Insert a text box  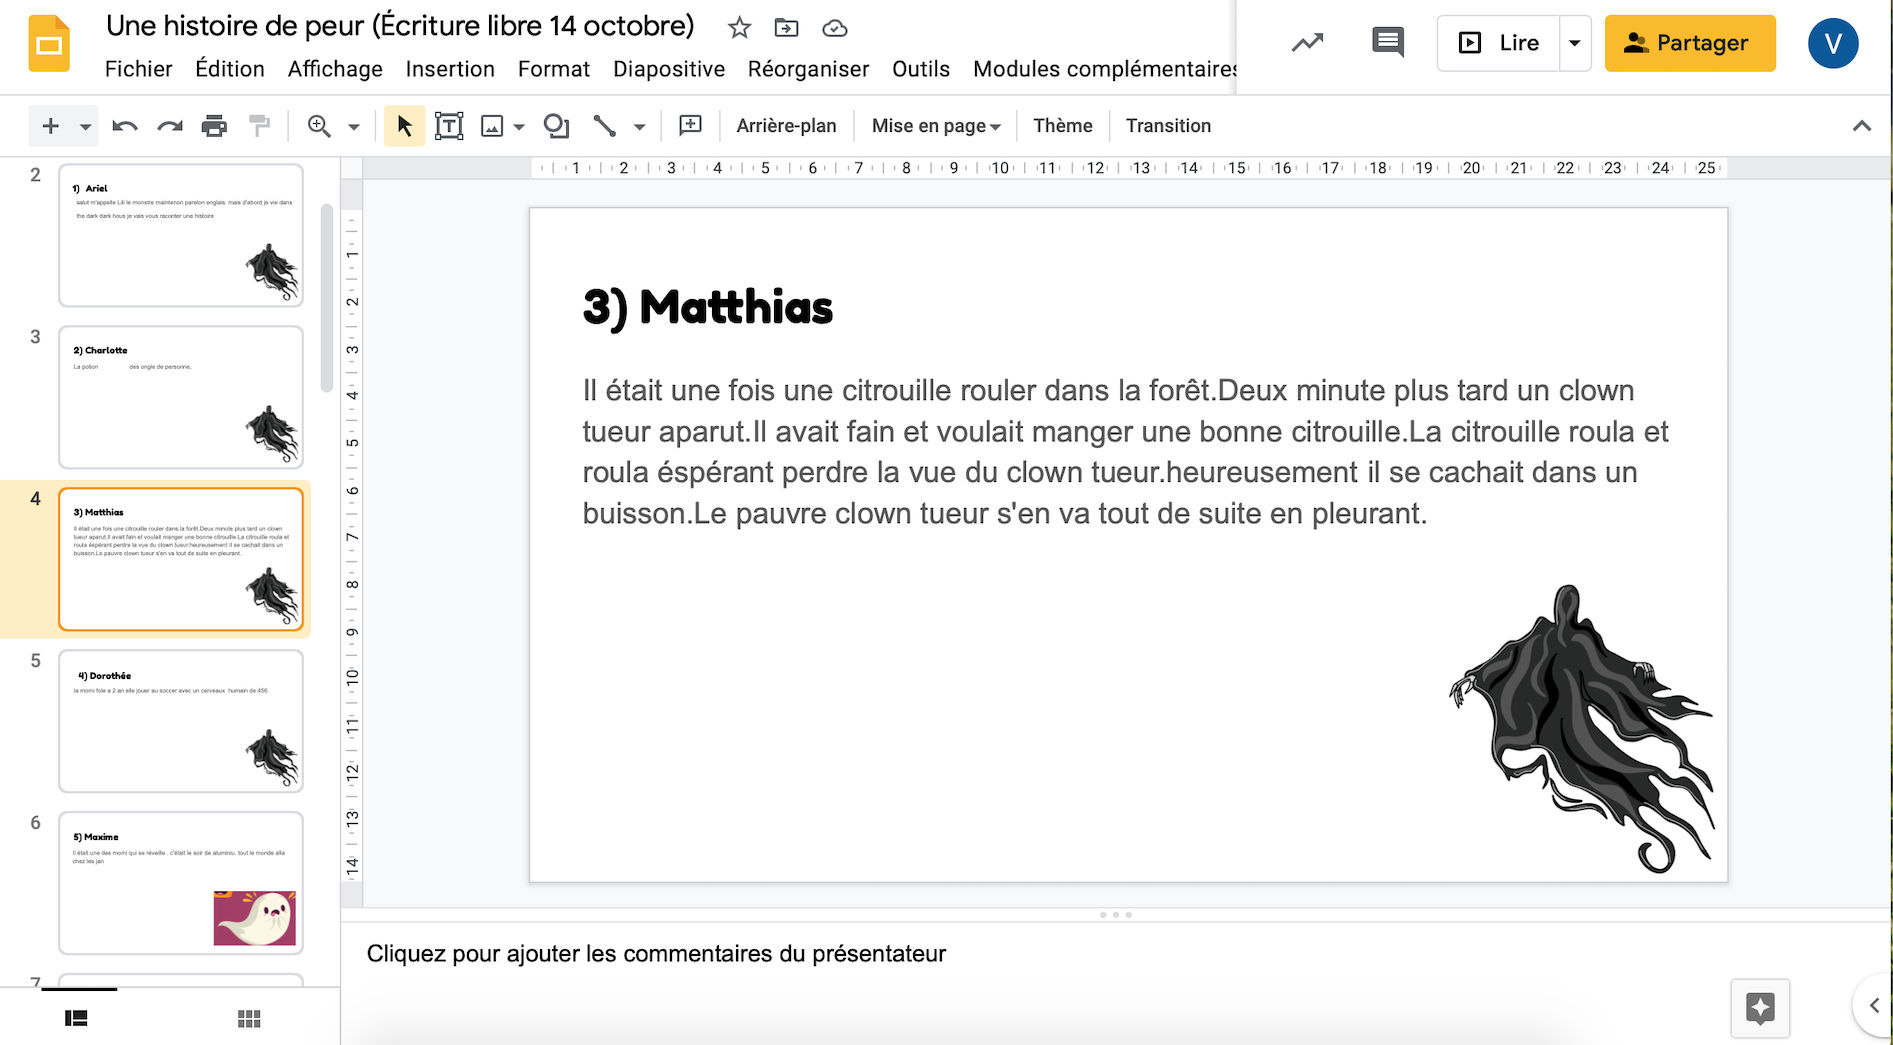[x=449, y=126]
